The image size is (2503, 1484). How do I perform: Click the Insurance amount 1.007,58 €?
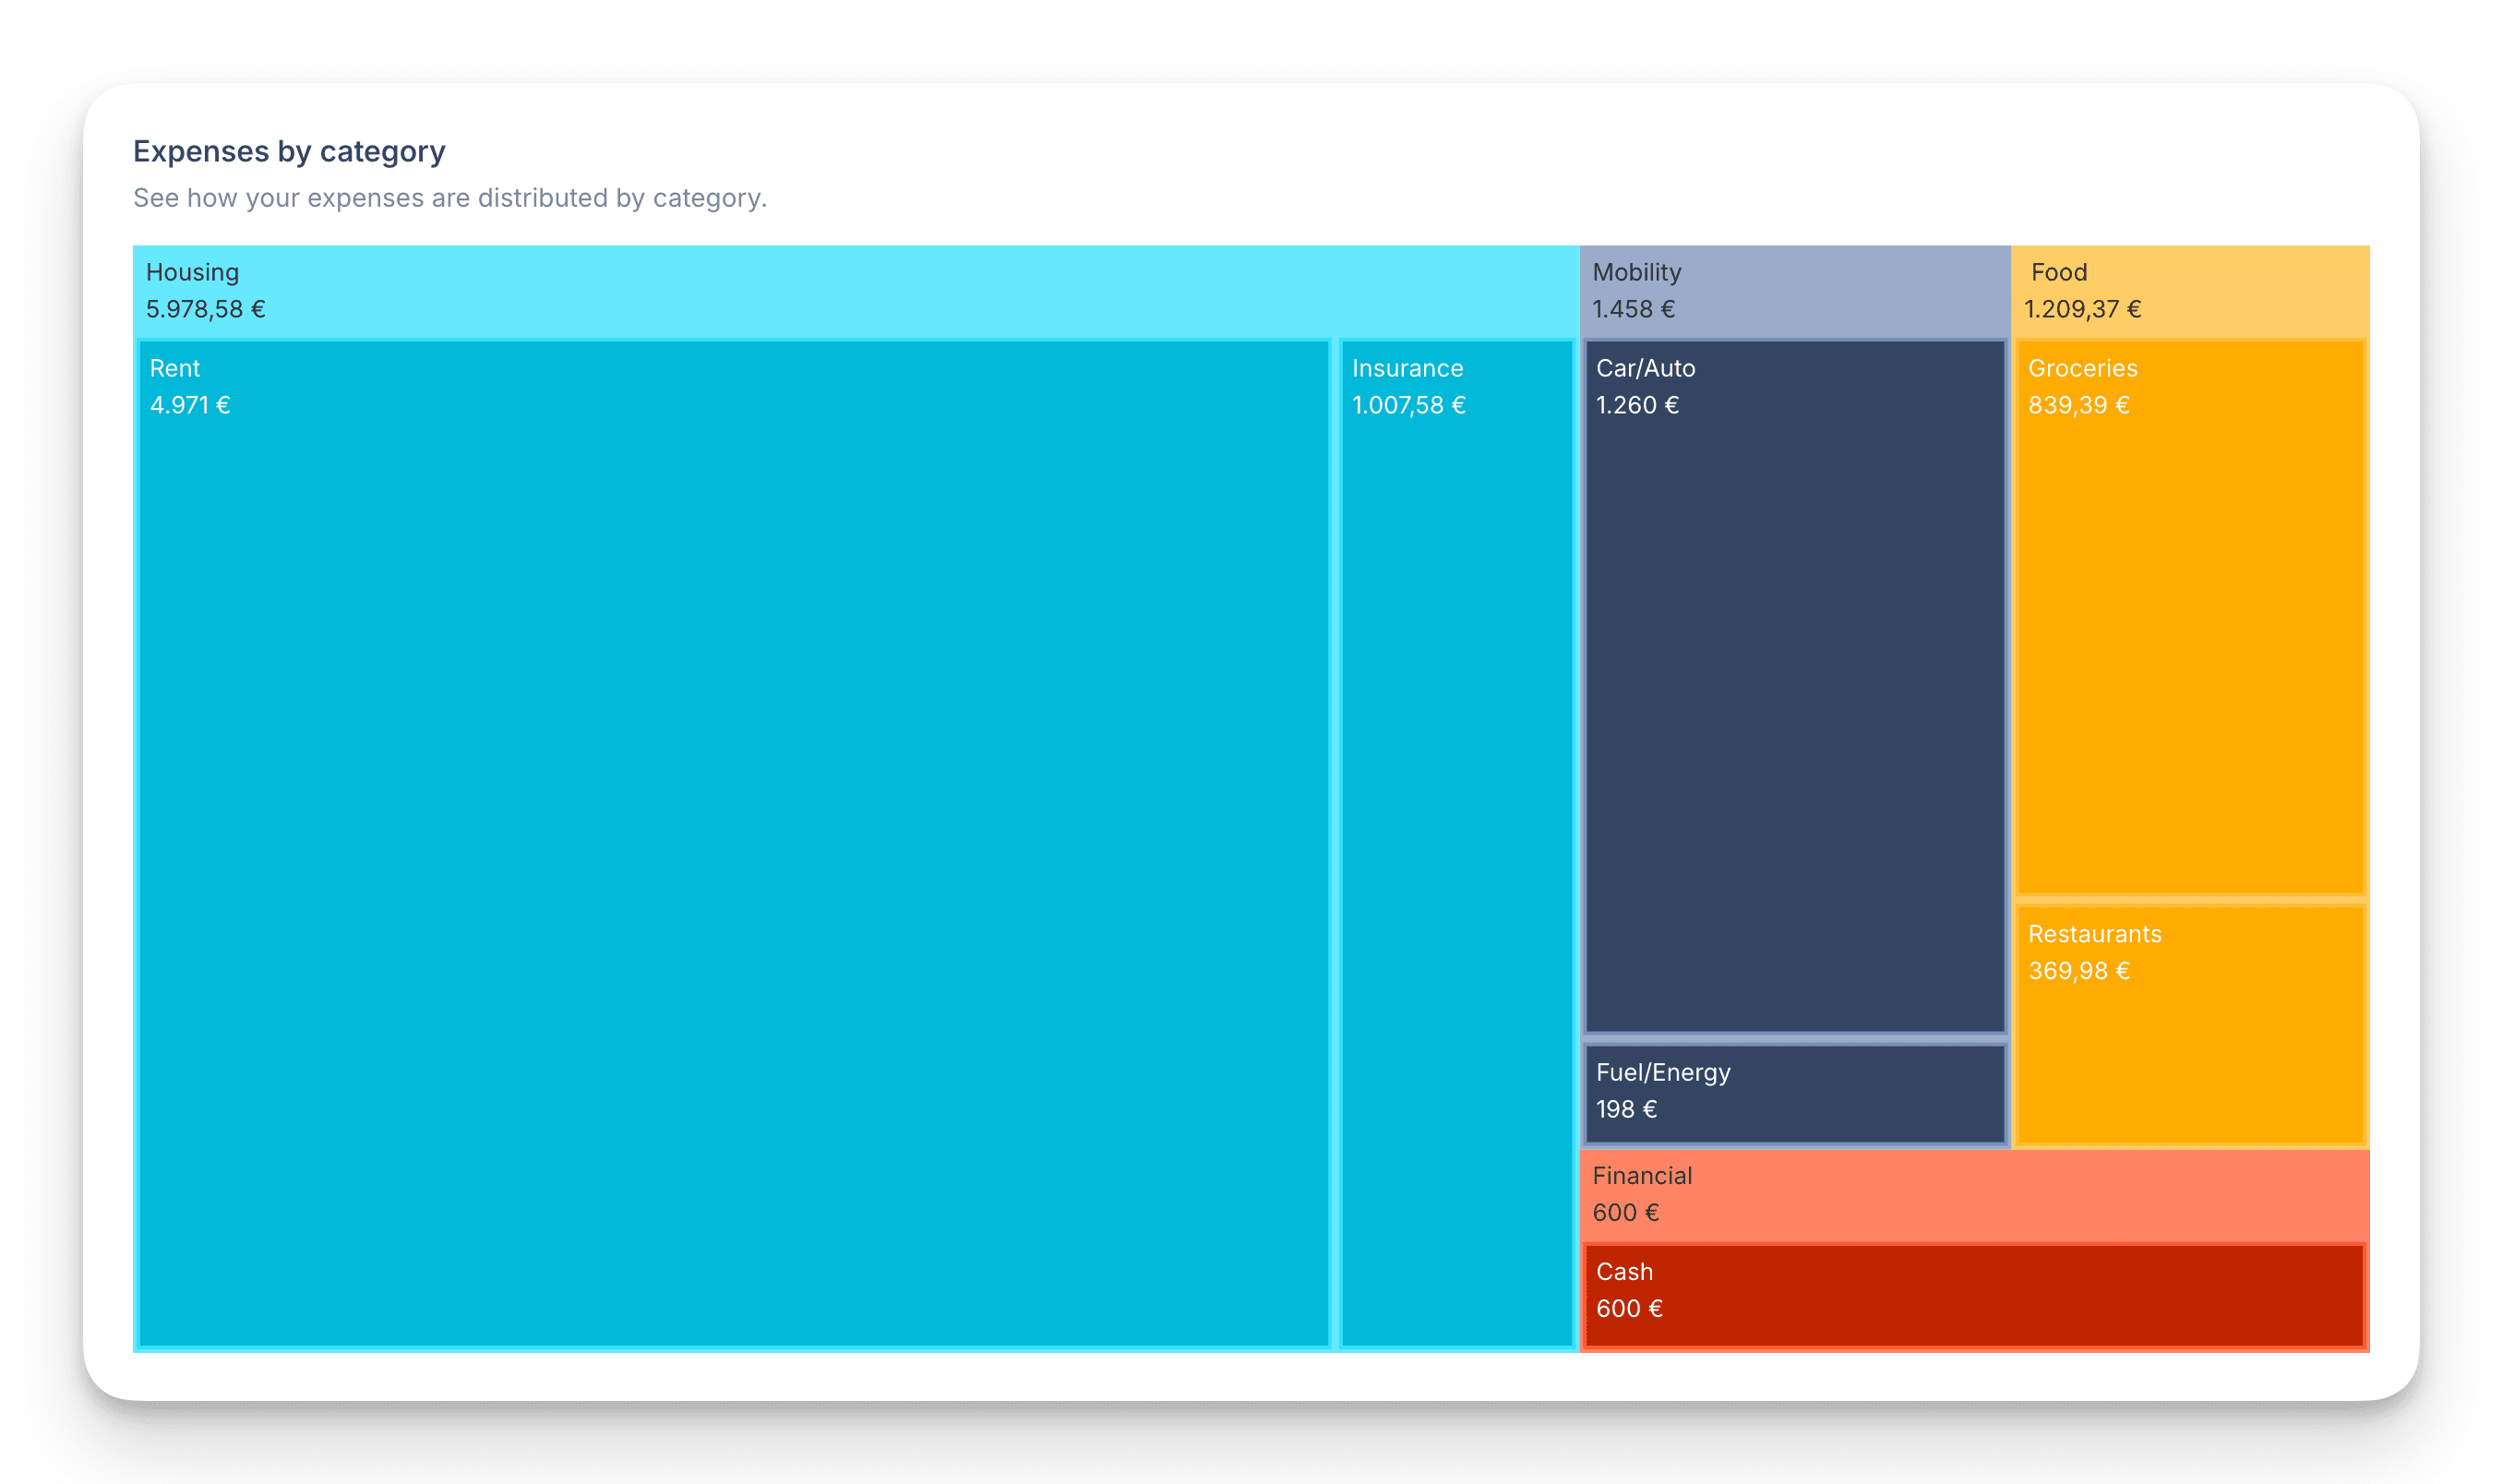1408,405
